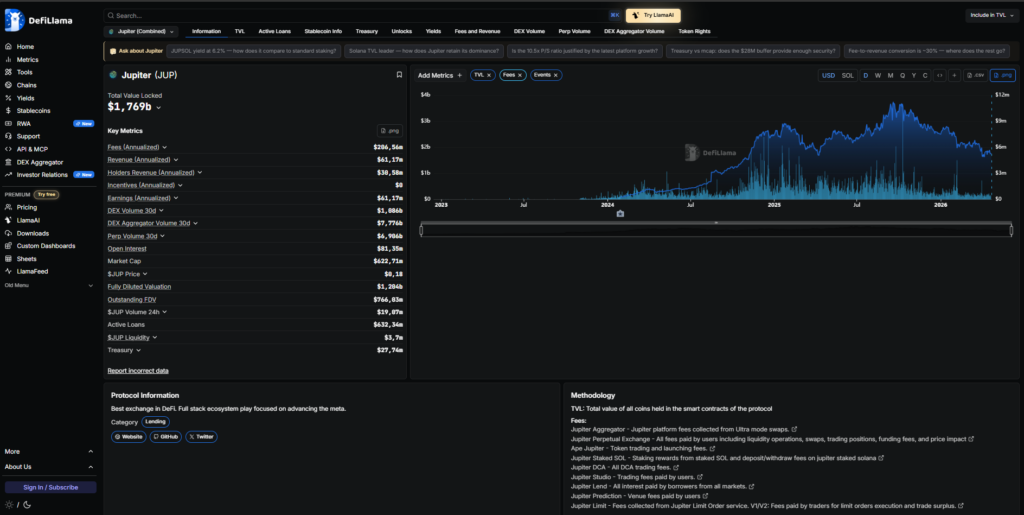Click the plus icon next to Add Metrics

point(460,75)
